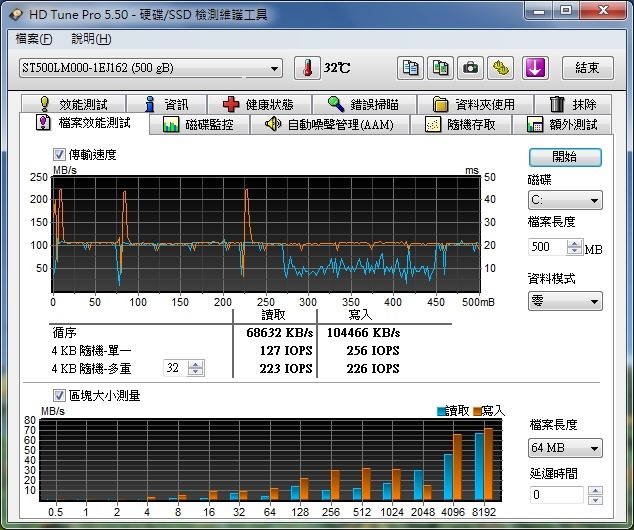
Task: Click the 4 KB 隨機-多重 row label
Action: click(91, 369)
